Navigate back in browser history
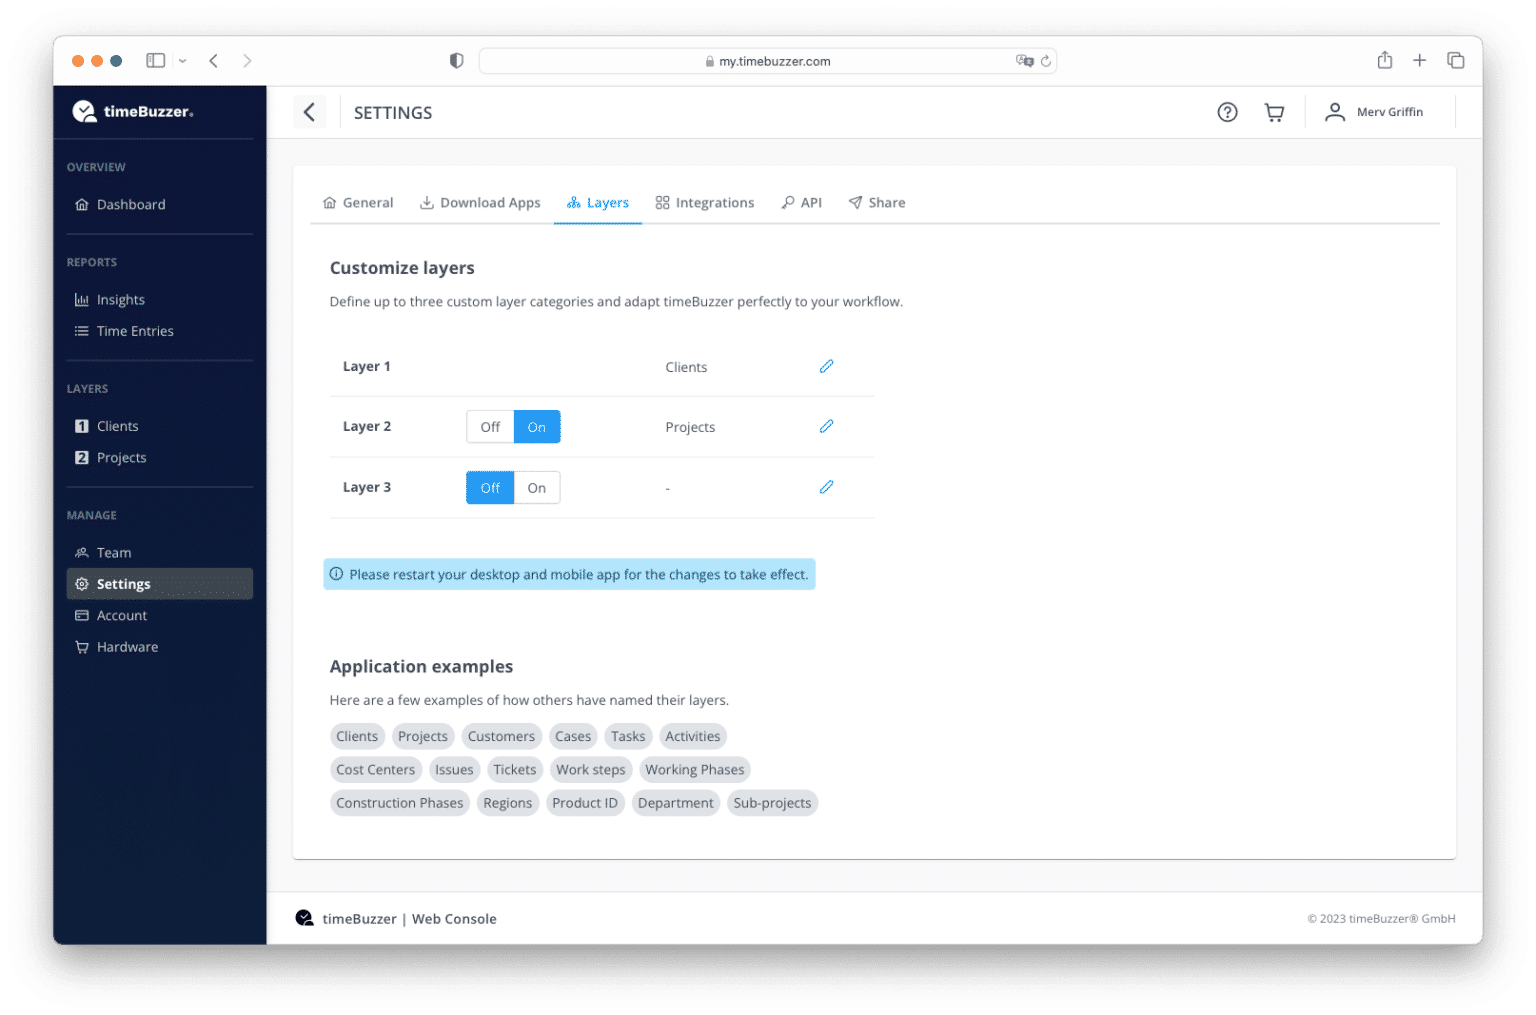This screenshot has height=1015, width=1536. tap(213, 60)
